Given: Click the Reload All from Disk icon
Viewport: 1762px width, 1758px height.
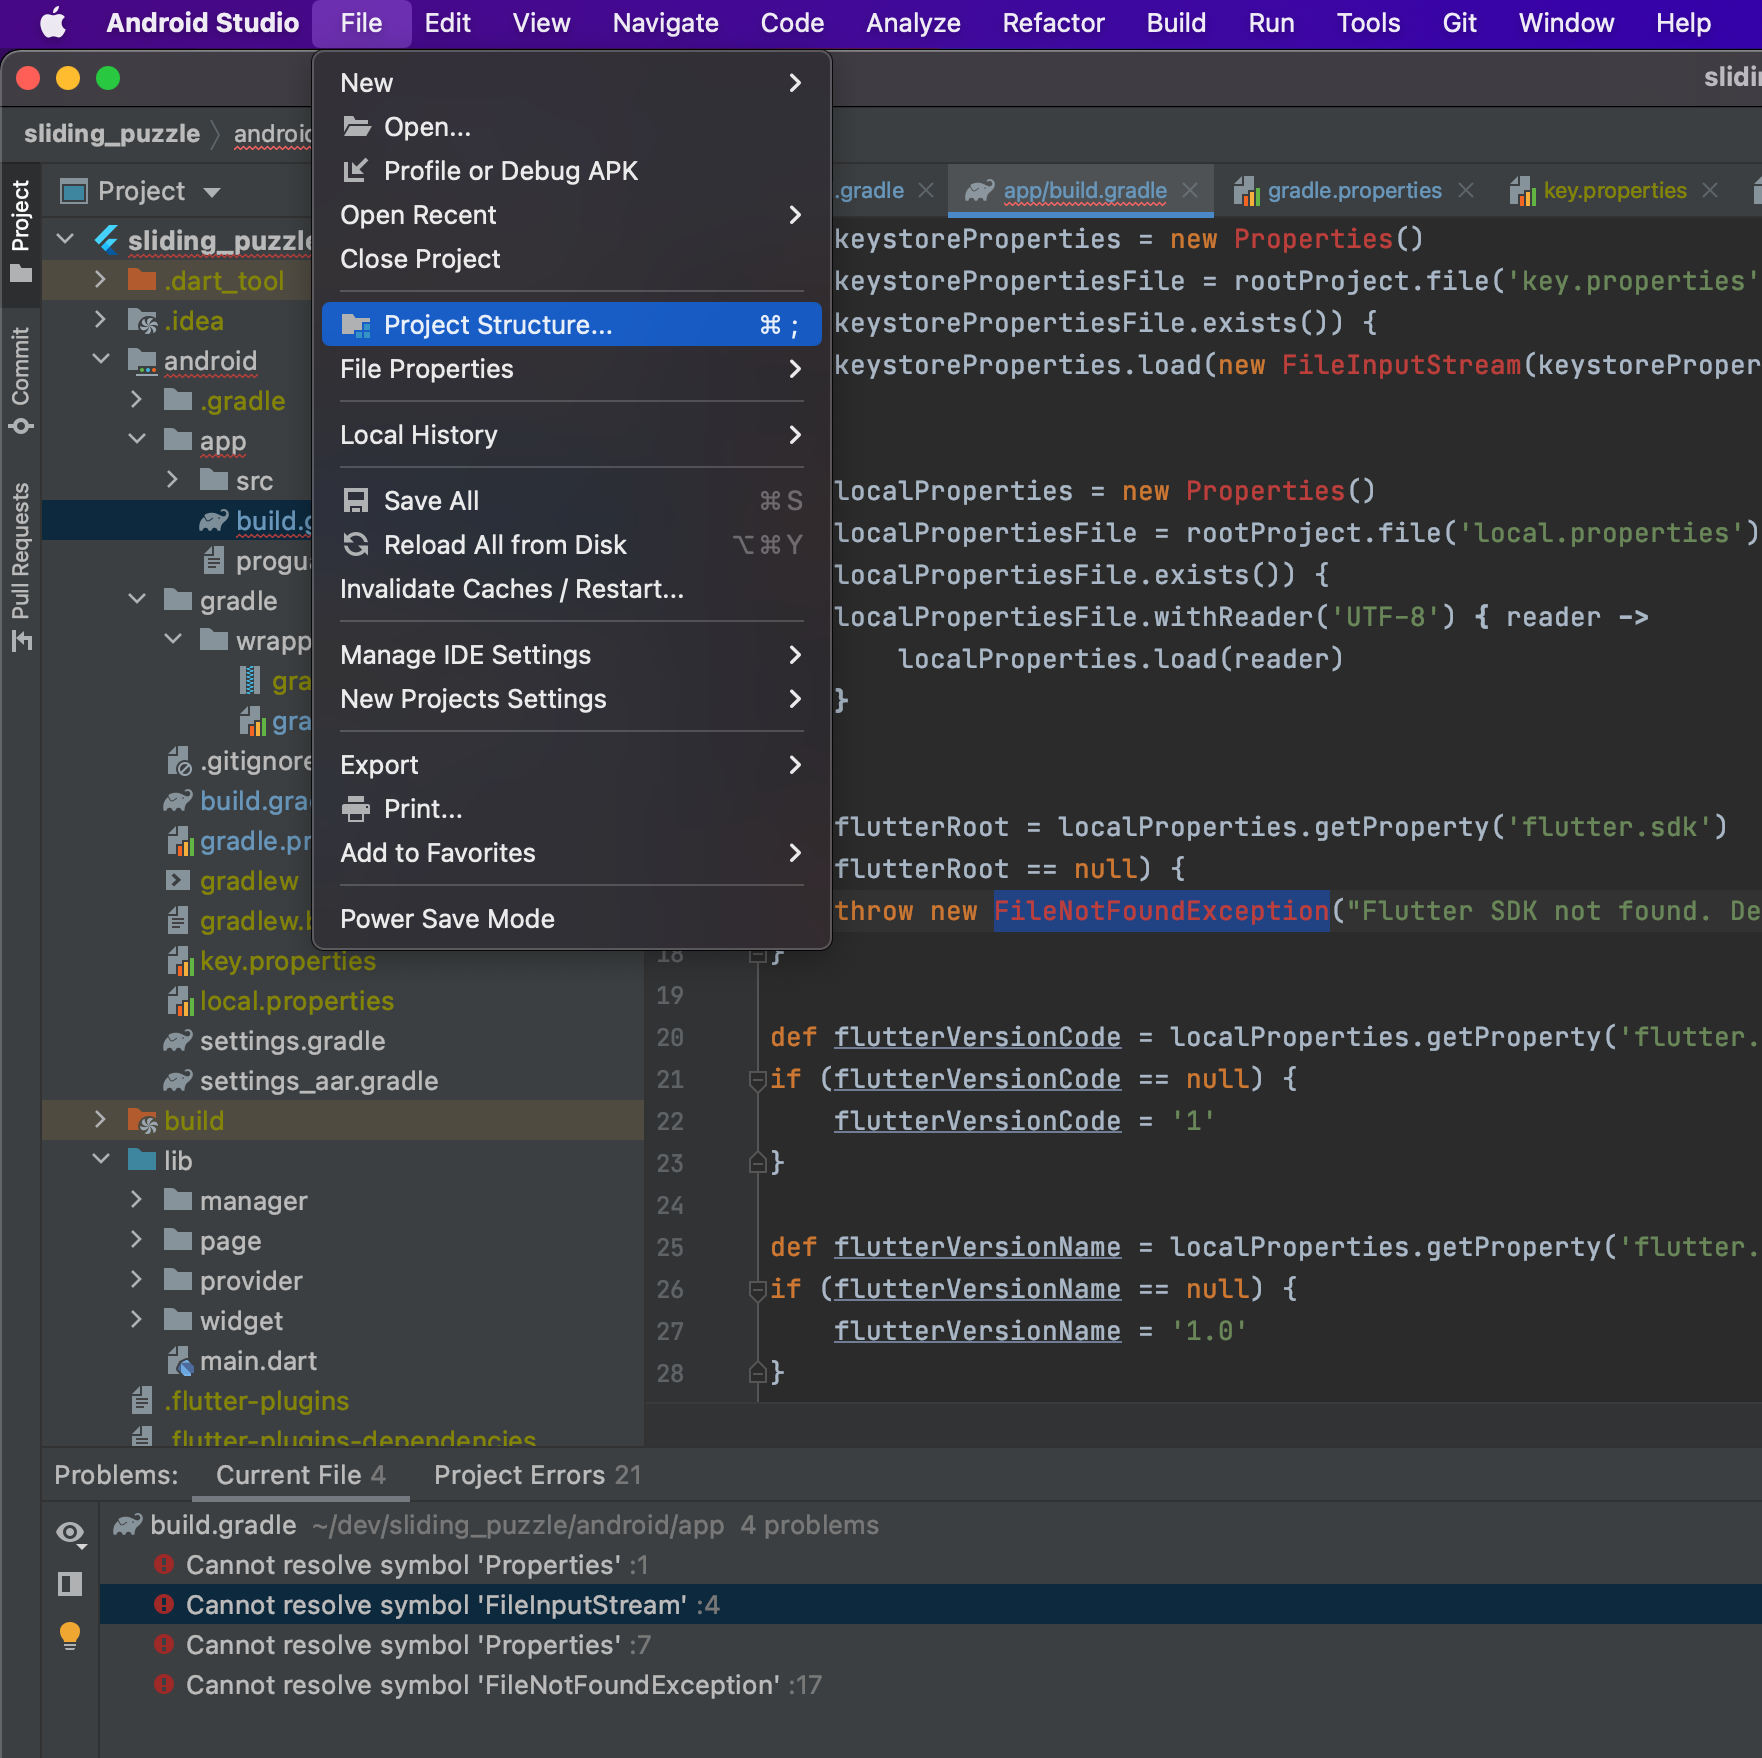Looking at the screenshot, I should point(356,545).
